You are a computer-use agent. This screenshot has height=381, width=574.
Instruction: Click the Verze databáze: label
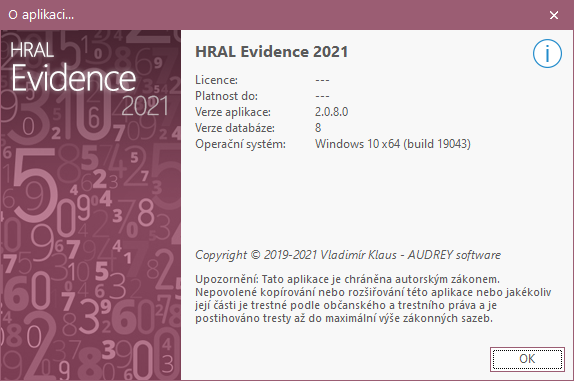(235, 128)
